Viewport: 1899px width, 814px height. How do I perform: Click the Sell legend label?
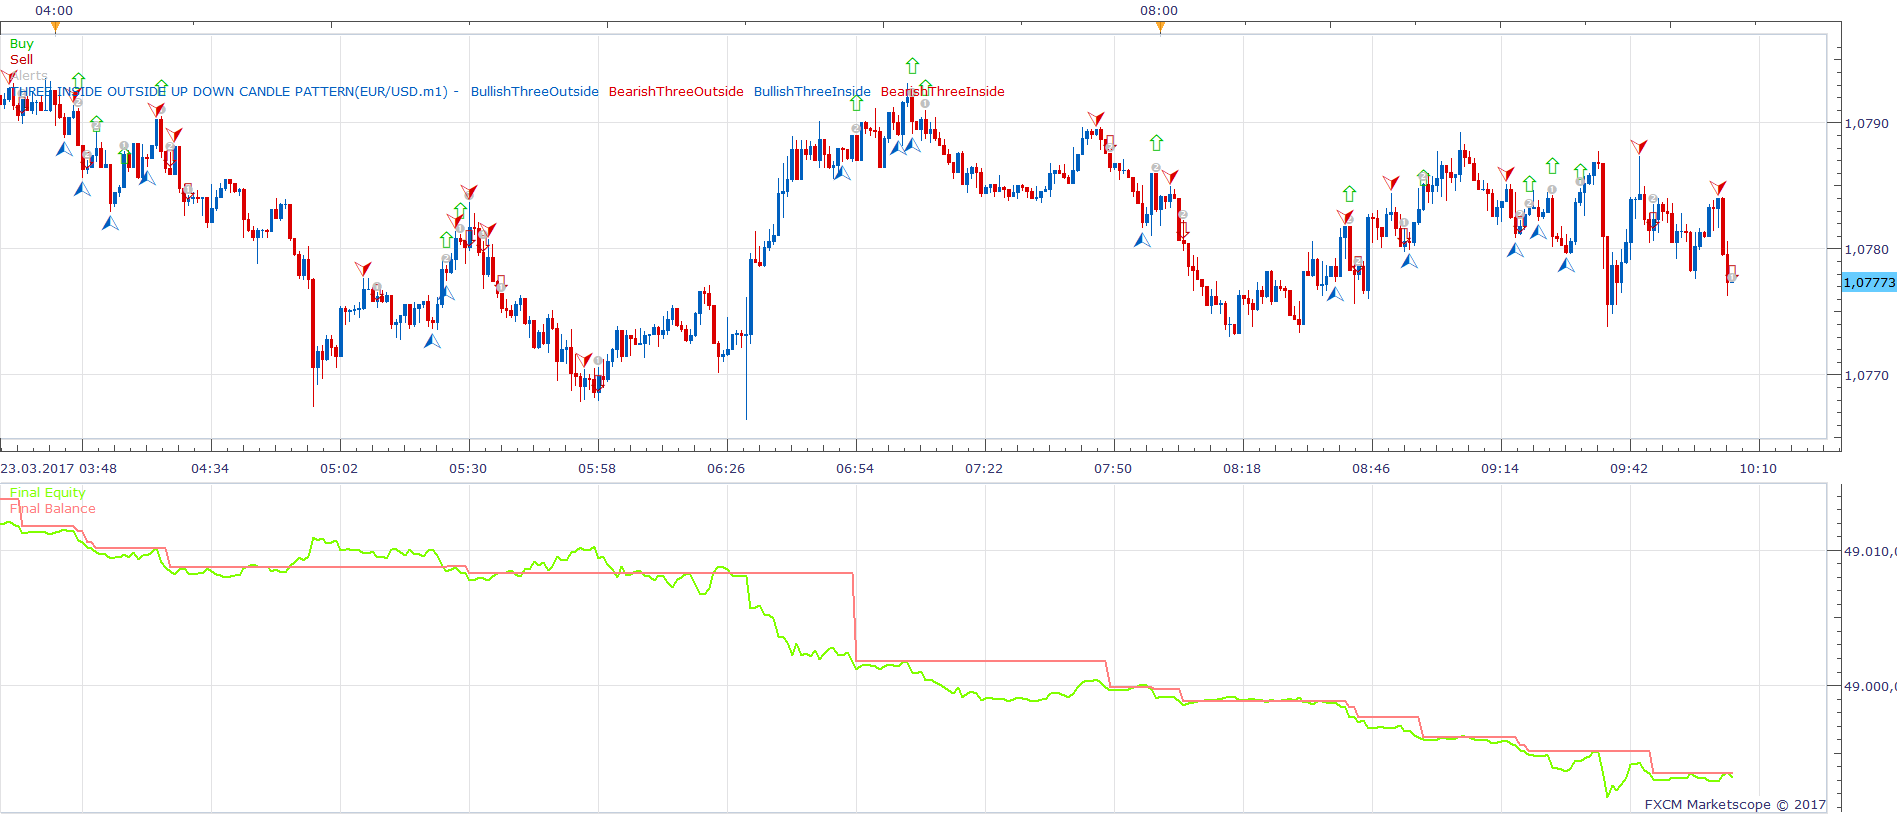[x=21, y=60]
